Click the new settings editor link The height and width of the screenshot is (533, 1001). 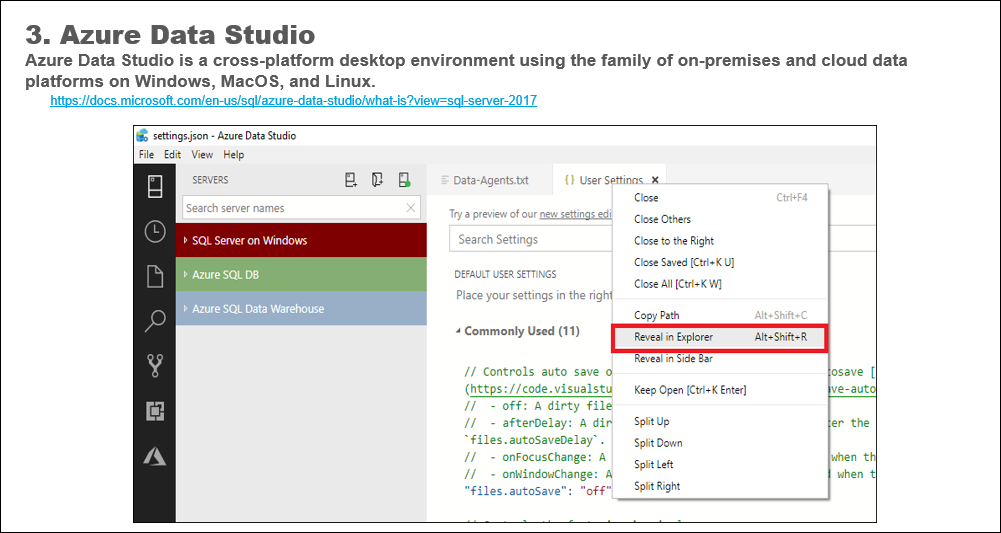(x=576, y=214)
